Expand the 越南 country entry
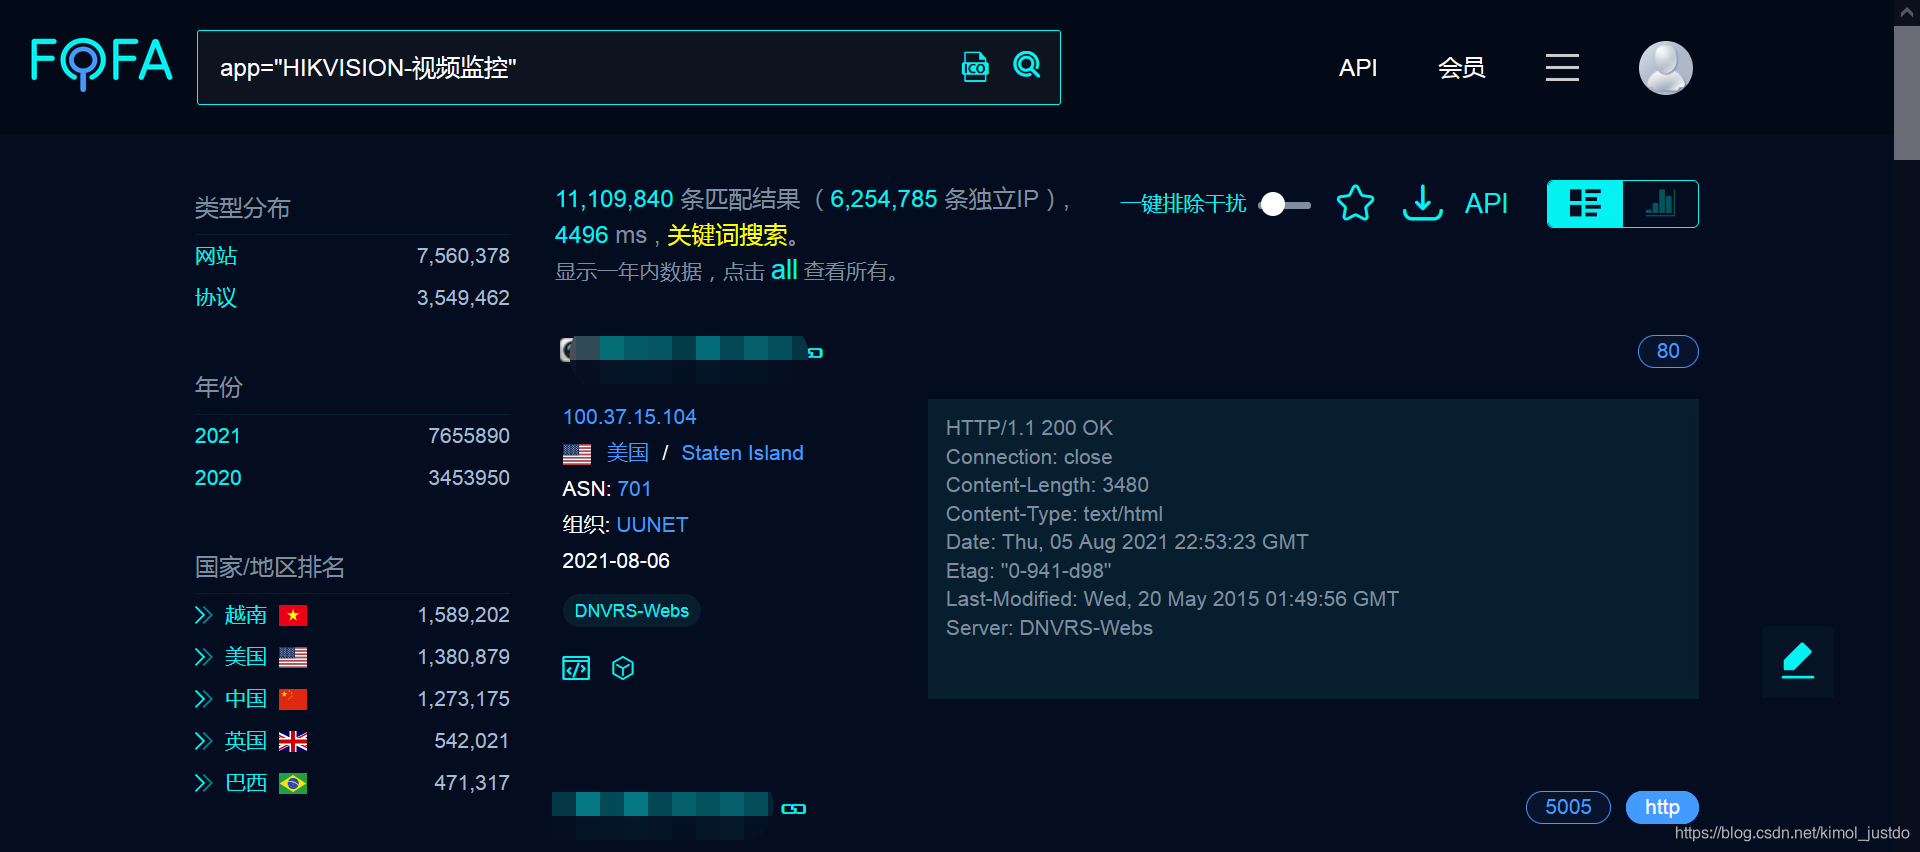The width and height of the screenshot is (1920, 852). [x=203, y=615]
